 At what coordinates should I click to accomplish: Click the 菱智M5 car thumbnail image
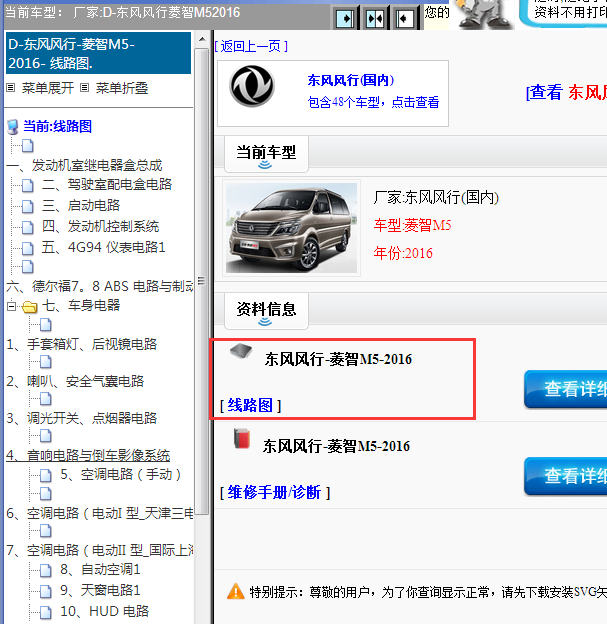(291, 228)
